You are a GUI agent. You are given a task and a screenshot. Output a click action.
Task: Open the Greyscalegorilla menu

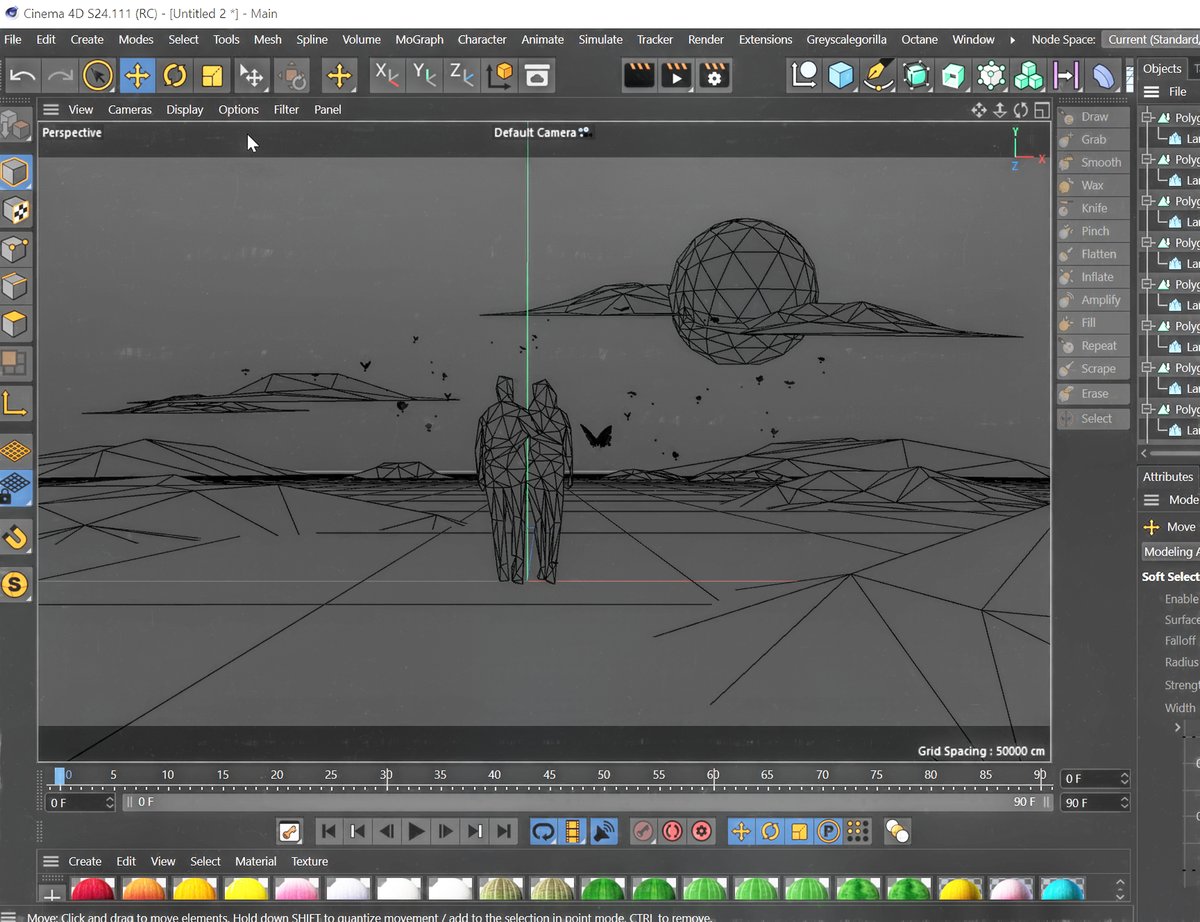(x=847, y=39)
